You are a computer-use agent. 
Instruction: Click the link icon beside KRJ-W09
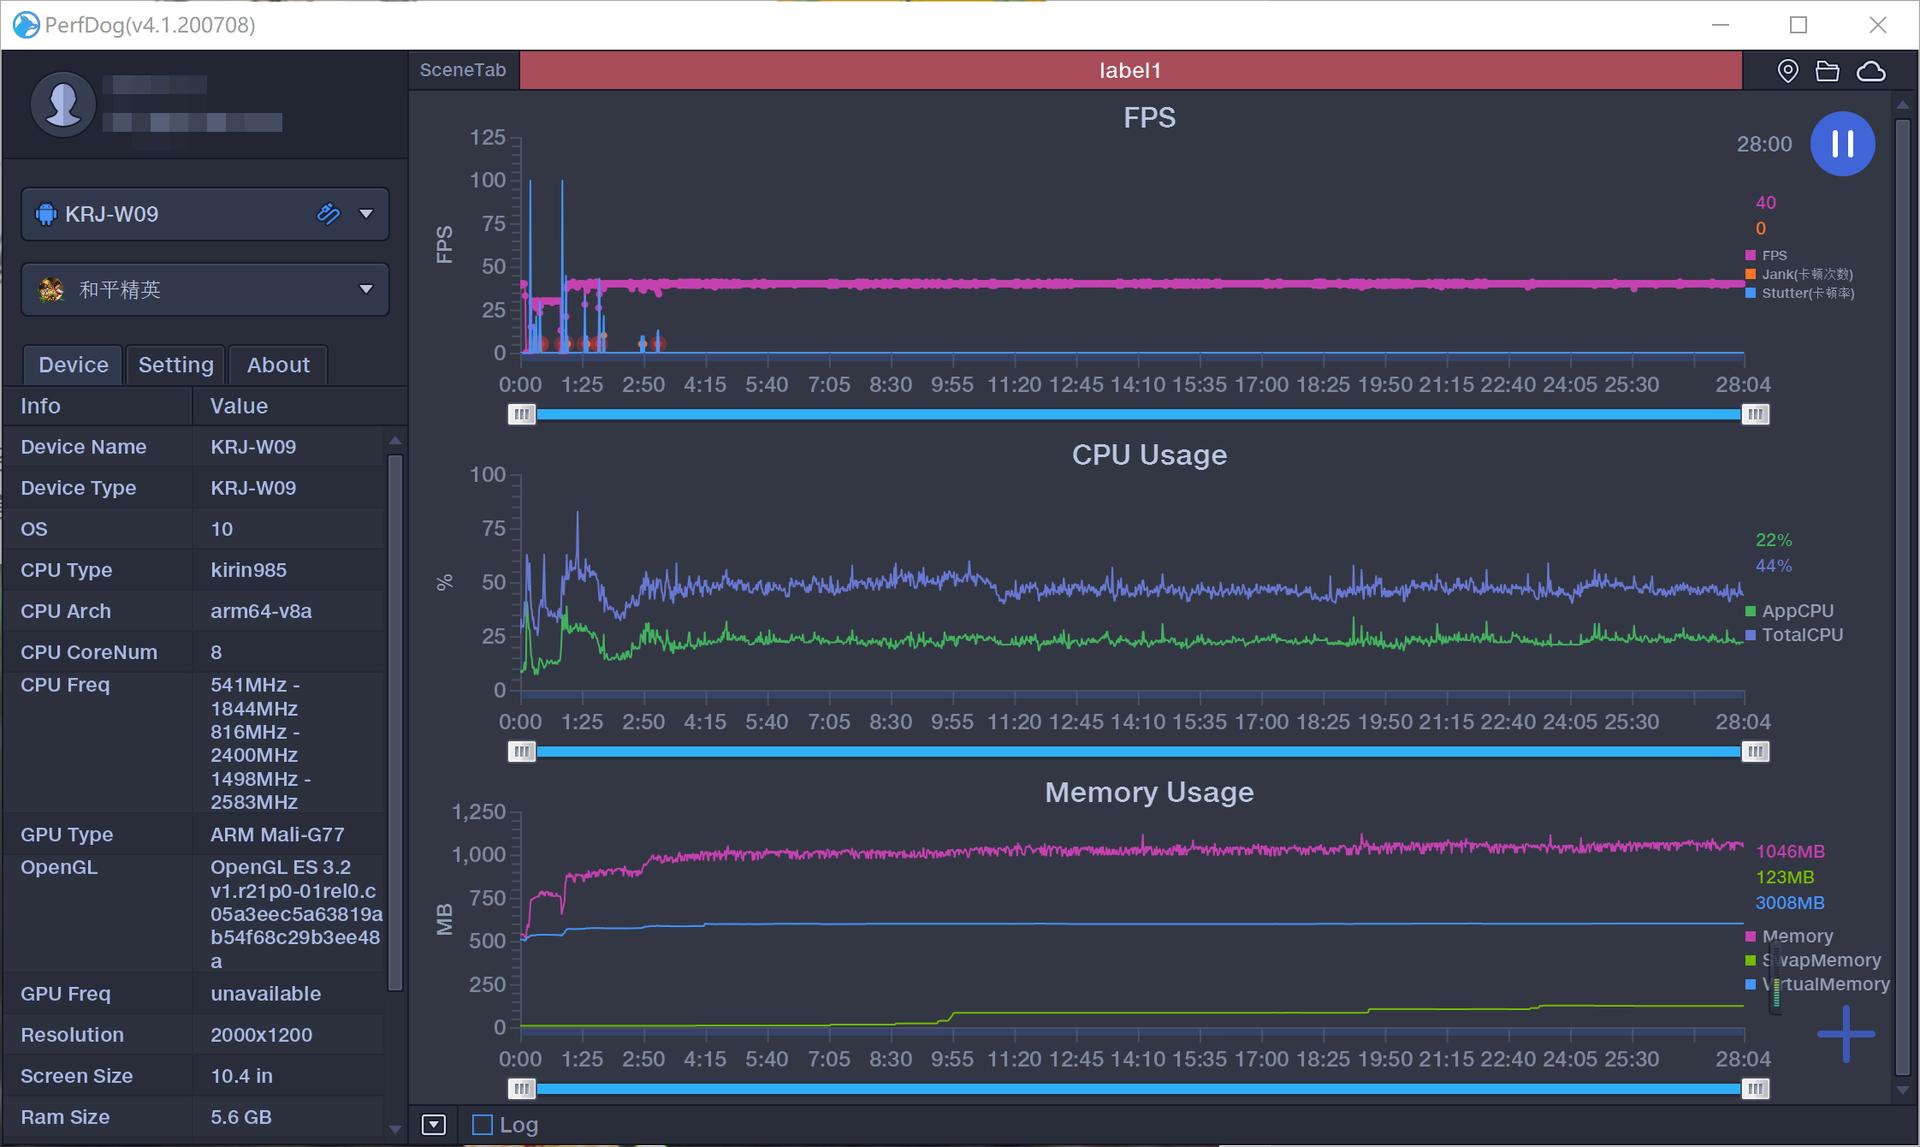click(328, 213)
